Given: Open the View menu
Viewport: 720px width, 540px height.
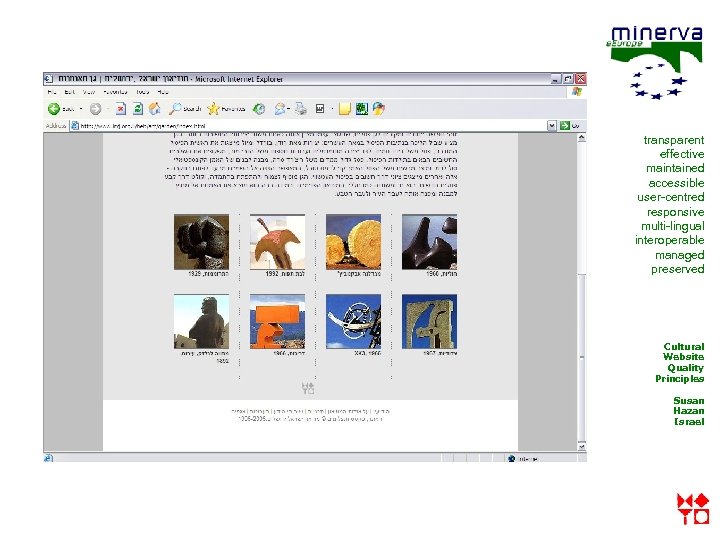Looking at the screenshot, I should (x=89, y=92).
